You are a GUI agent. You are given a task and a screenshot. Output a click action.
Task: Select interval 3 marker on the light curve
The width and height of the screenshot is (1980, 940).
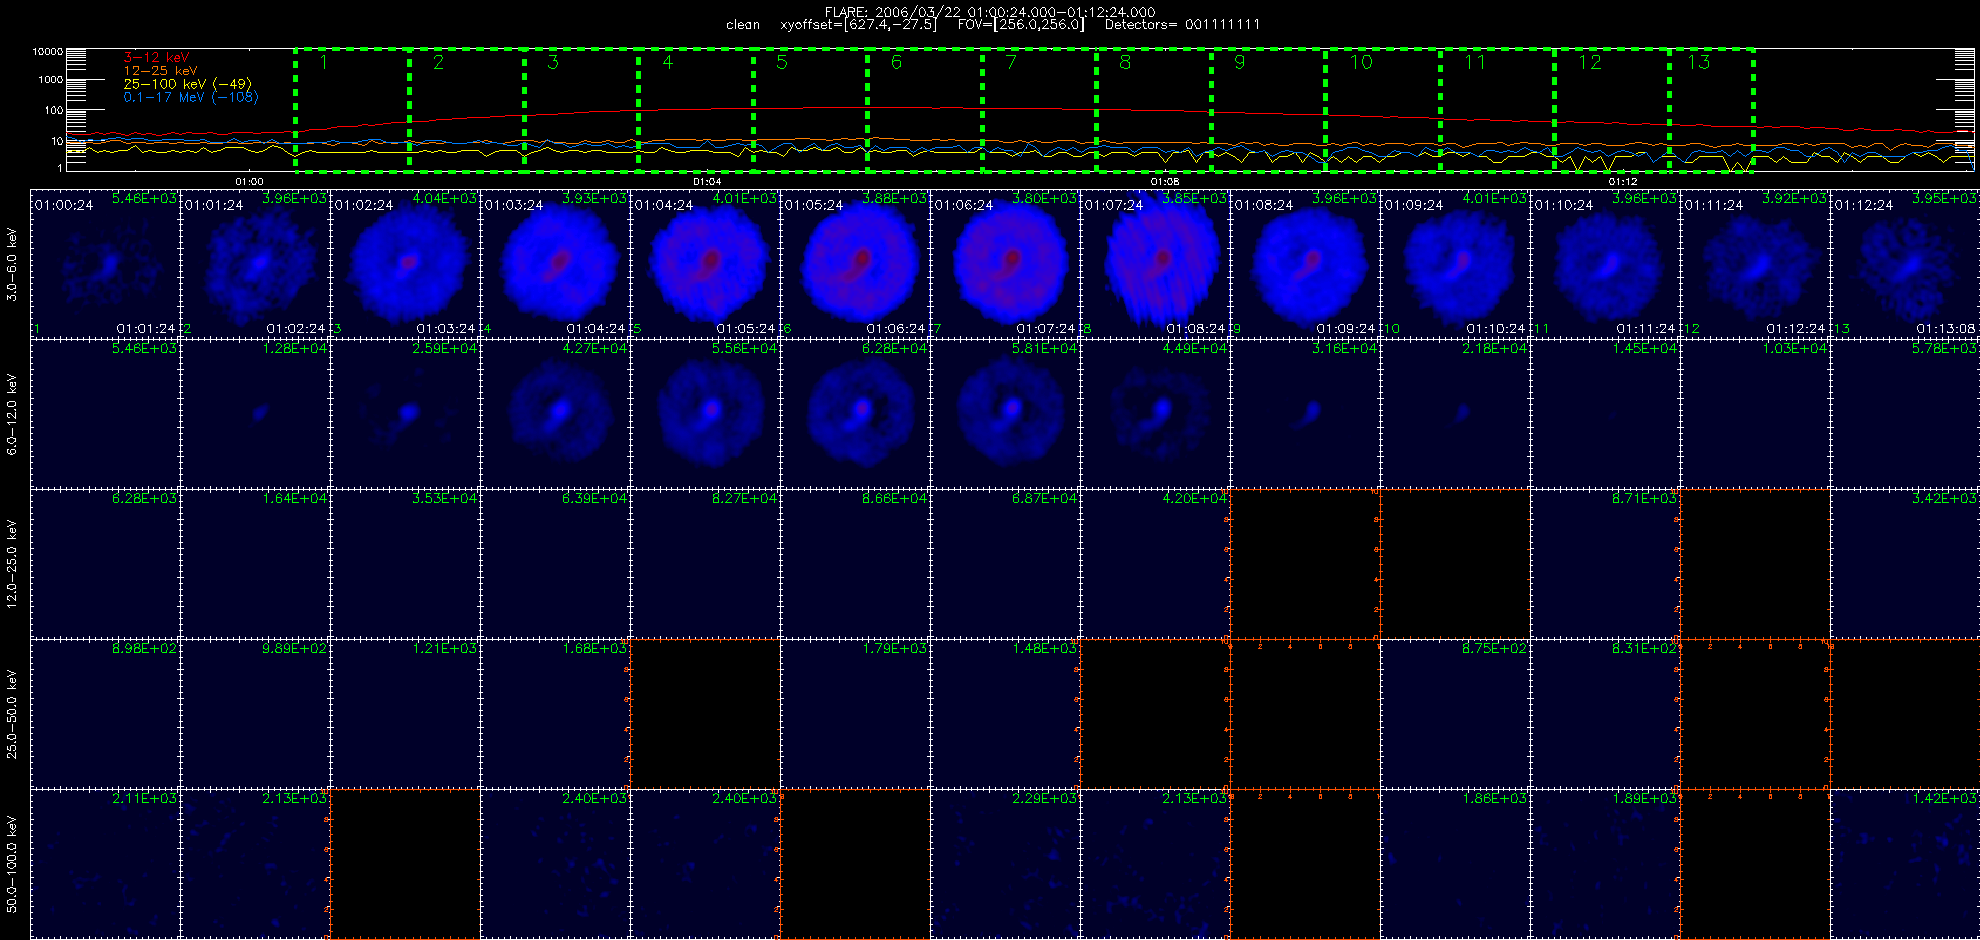pyautogui.click(x=553, y=62)
